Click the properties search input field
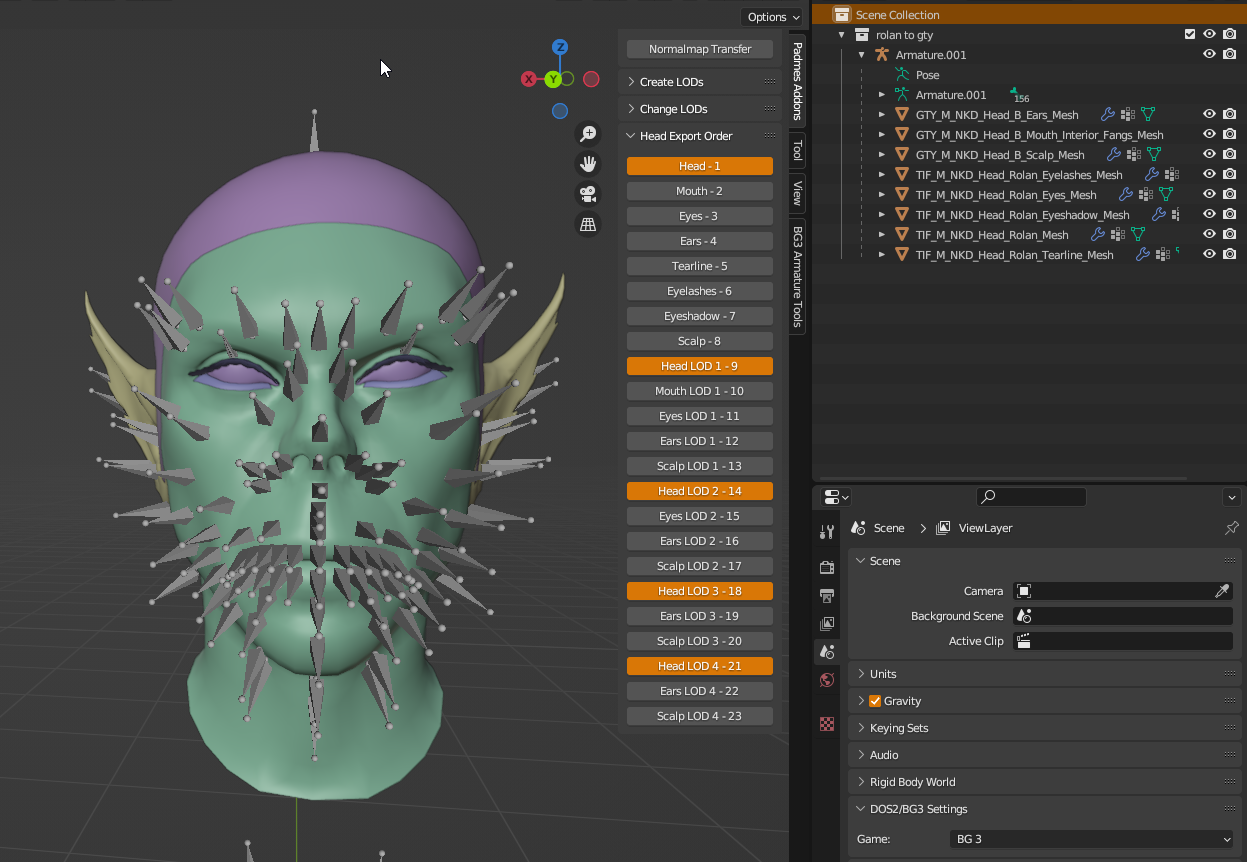The width and height of the screenshot is (1247, 862). 1031,497
